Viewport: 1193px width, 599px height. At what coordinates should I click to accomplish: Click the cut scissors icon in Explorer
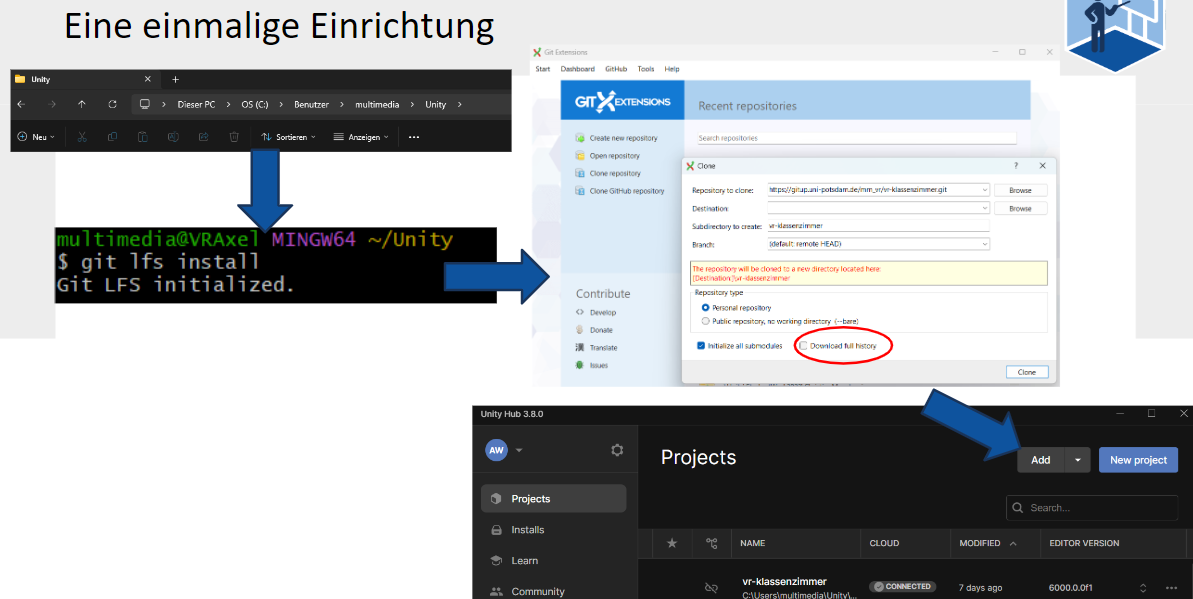pyautogui.click(x=82, y=137)
